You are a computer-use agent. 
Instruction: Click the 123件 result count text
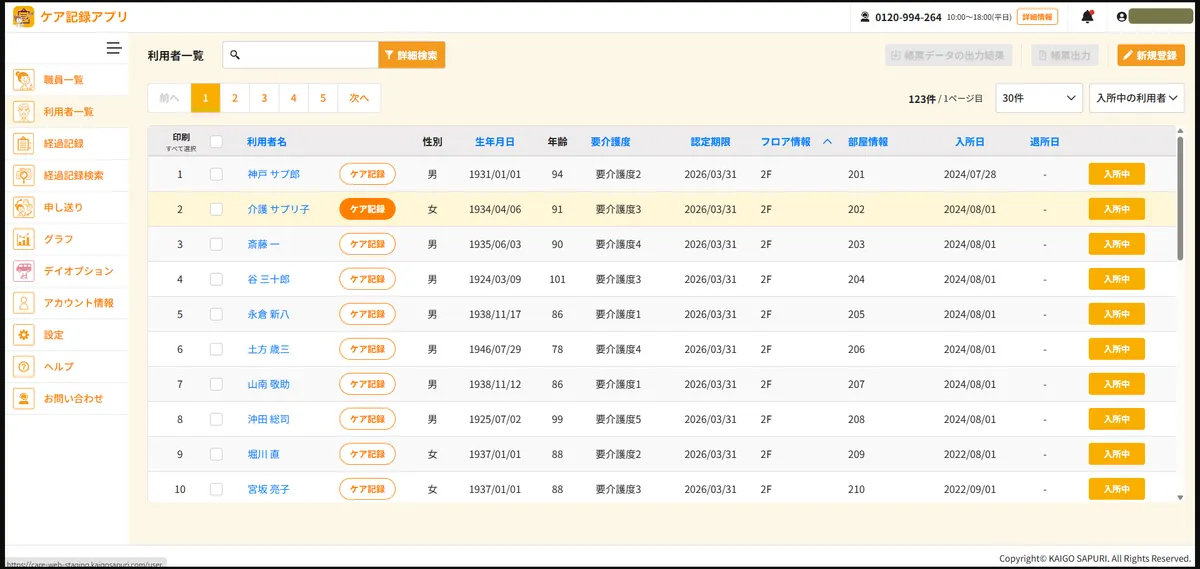pos(922,99)
